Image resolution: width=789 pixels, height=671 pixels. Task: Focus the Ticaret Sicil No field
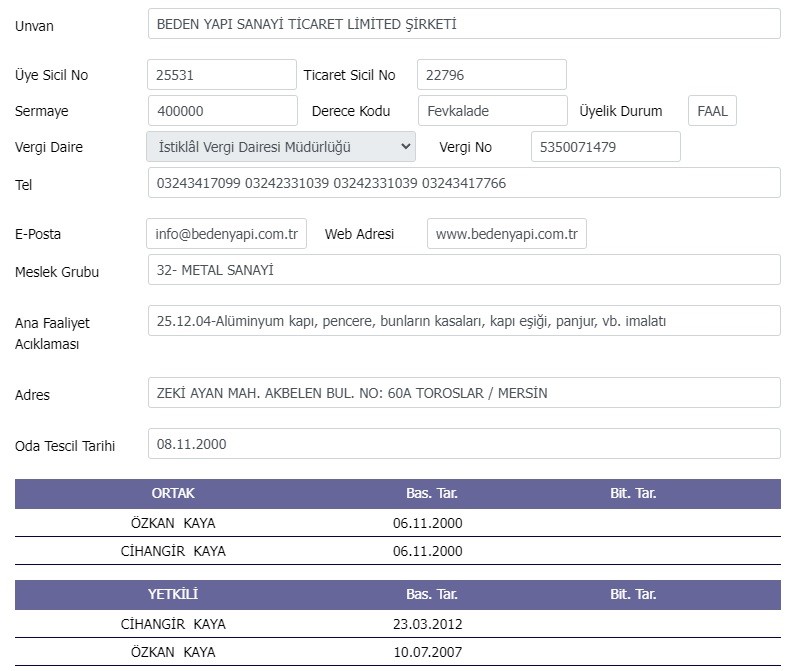click(492, 74)
